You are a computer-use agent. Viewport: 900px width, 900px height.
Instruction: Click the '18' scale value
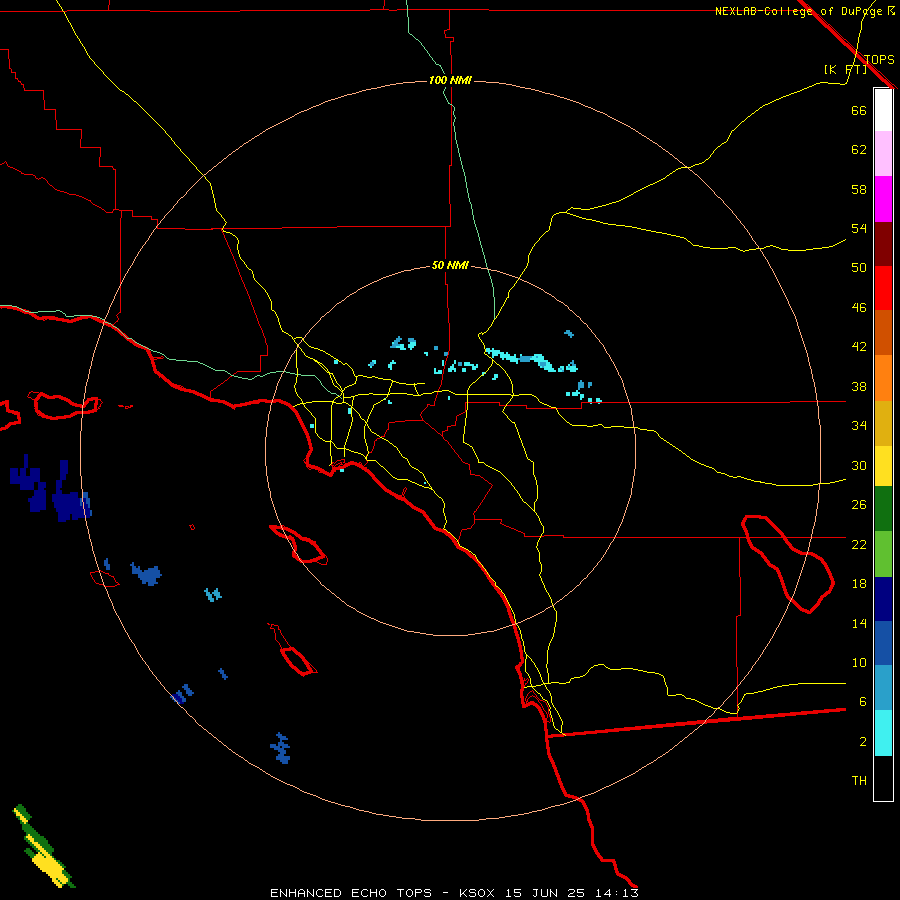pyautogui.click(x=859, y=584)
